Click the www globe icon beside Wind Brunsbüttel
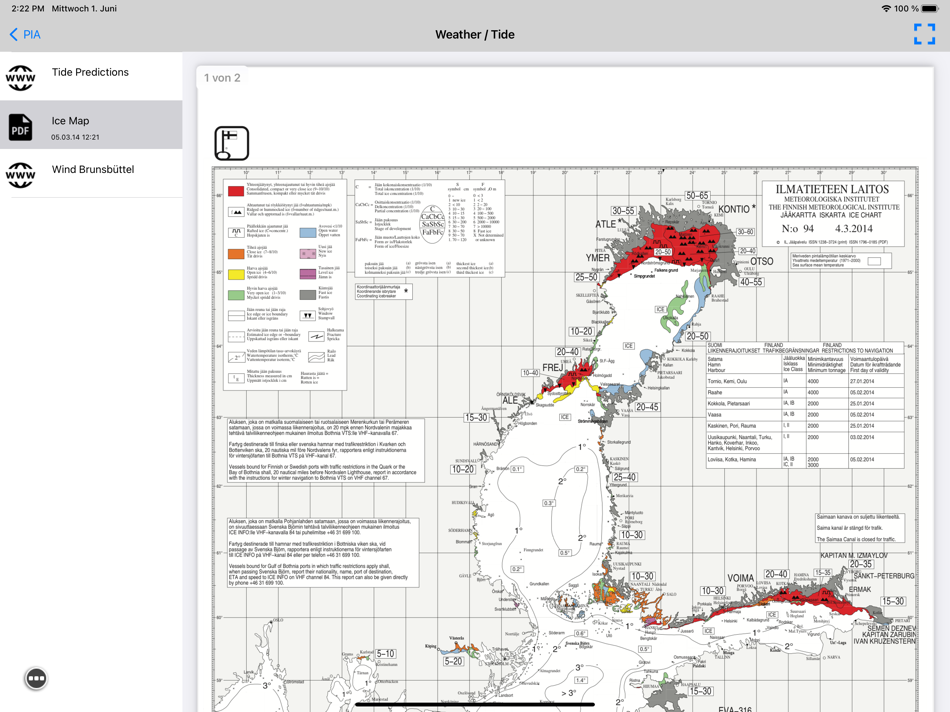This screenshot has width=950, height=712. pos(21,175)
